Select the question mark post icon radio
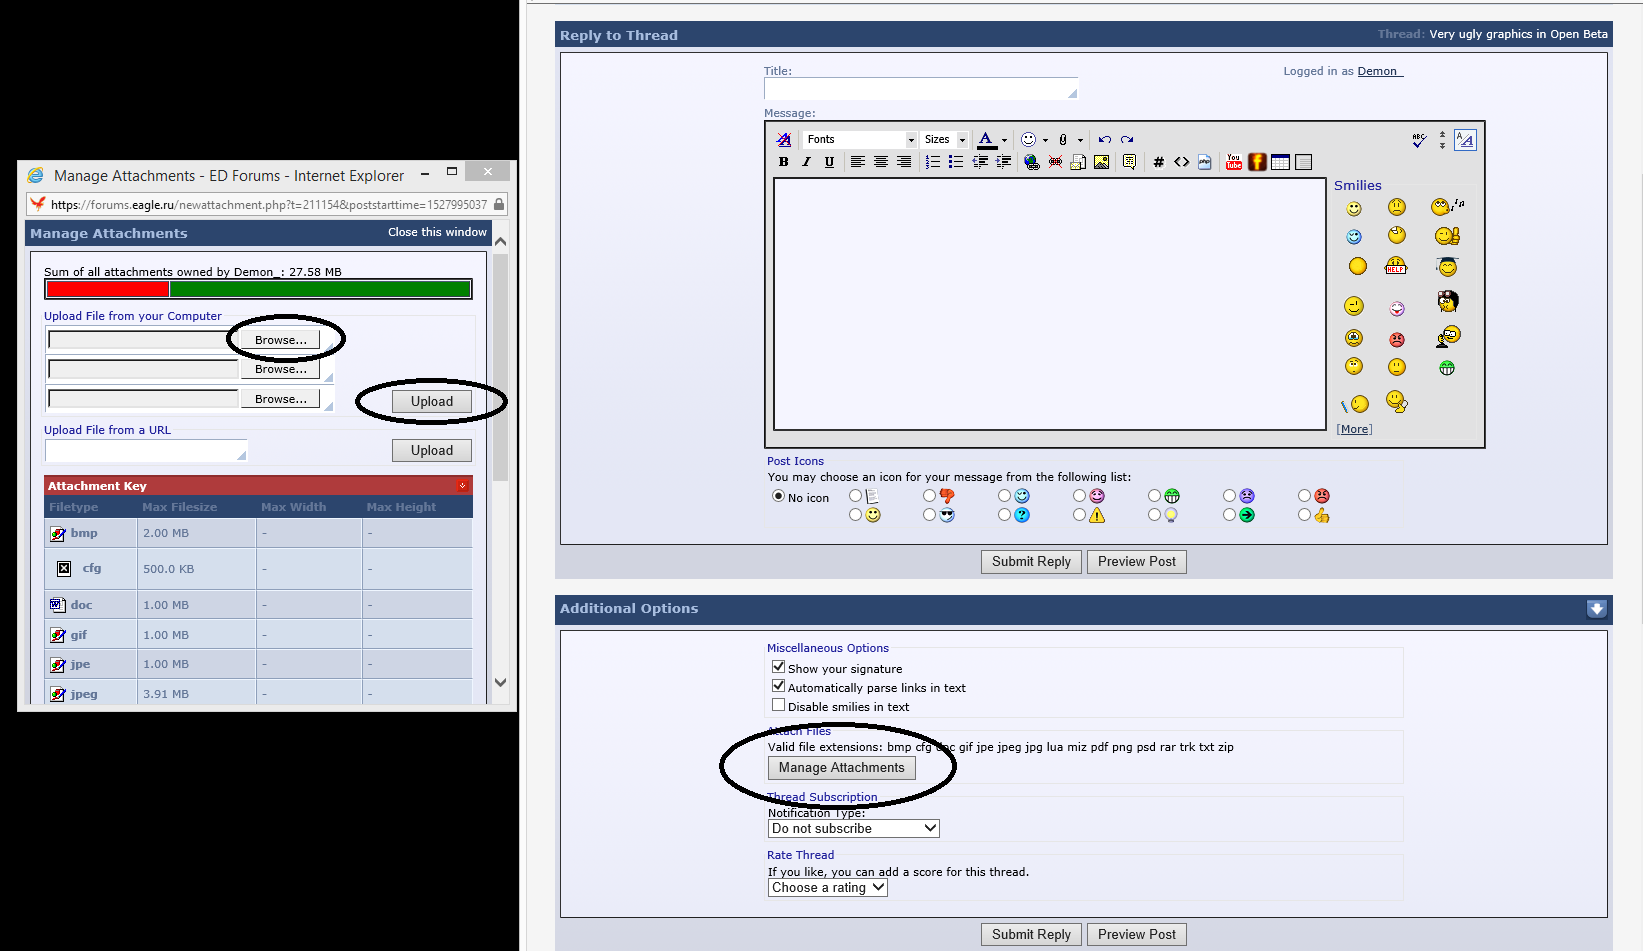The width and height of the screenshot is (1643, 951). tap(1004, 515)
